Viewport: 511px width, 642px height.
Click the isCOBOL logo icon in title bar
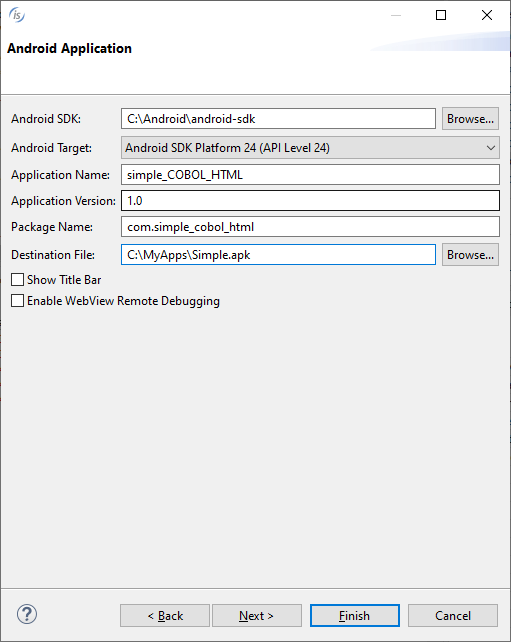coord(17,15)
